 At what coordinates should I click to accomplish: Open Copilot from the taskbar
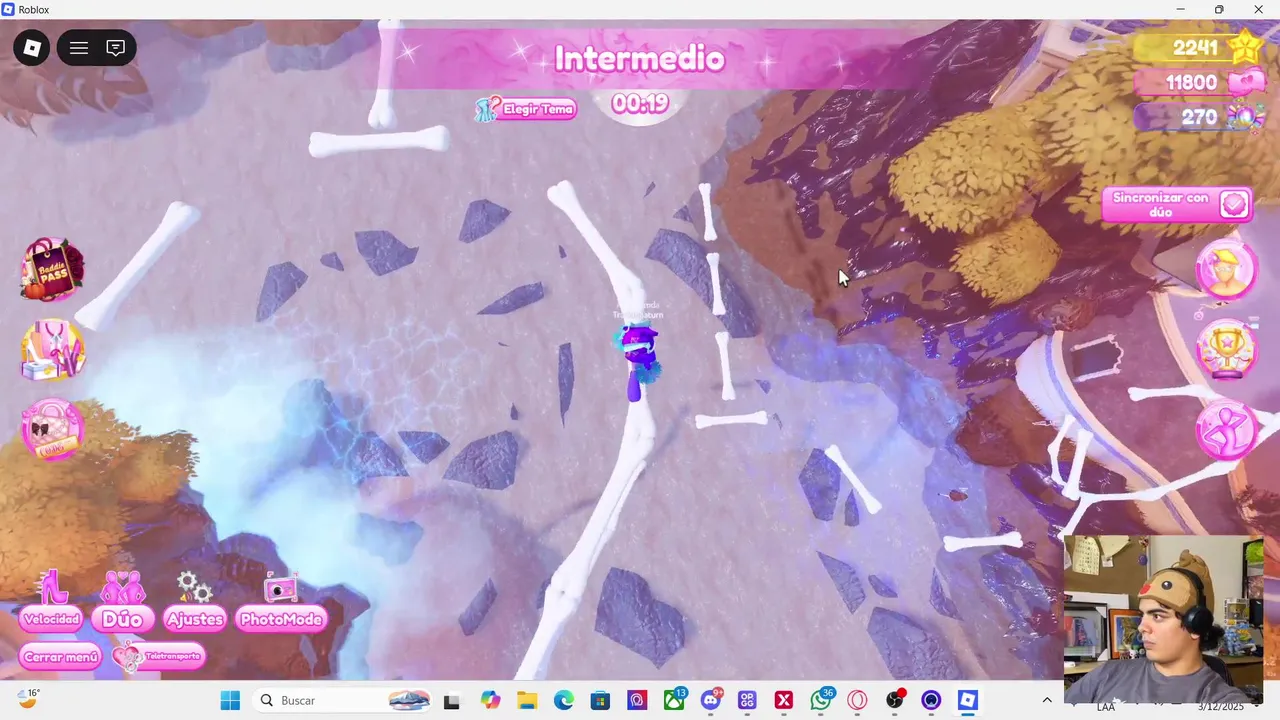click(x=490, y=700)
